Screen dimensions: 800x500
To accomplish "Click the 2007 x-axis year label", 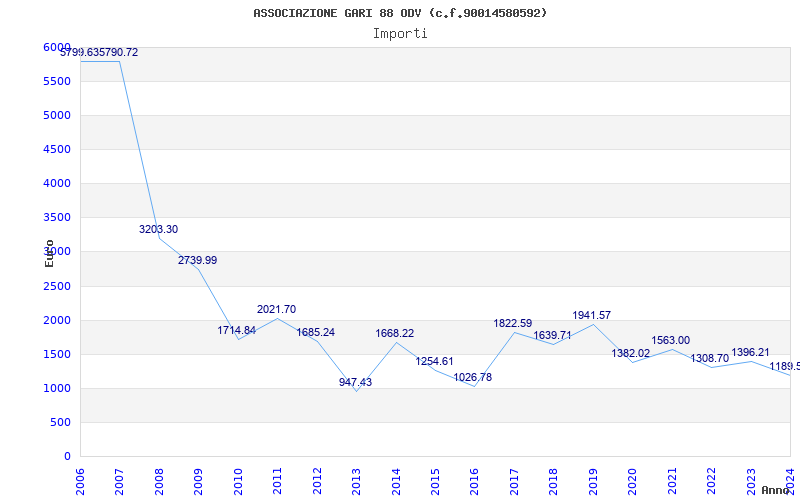I will (x=119, y=482).
